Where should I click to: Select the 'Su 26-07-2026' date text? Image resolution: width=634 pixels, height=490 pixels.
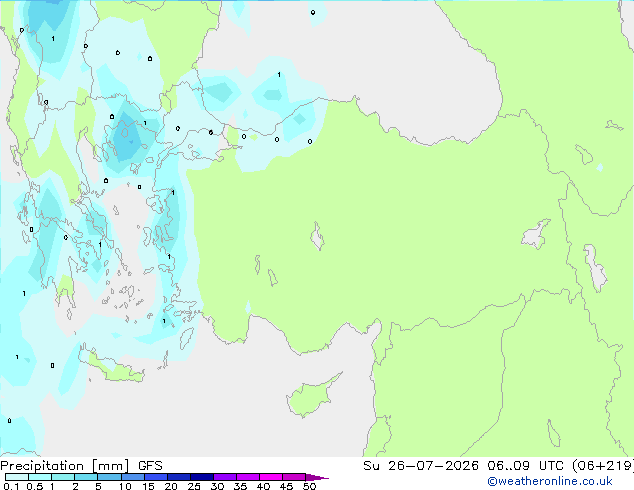421,466
